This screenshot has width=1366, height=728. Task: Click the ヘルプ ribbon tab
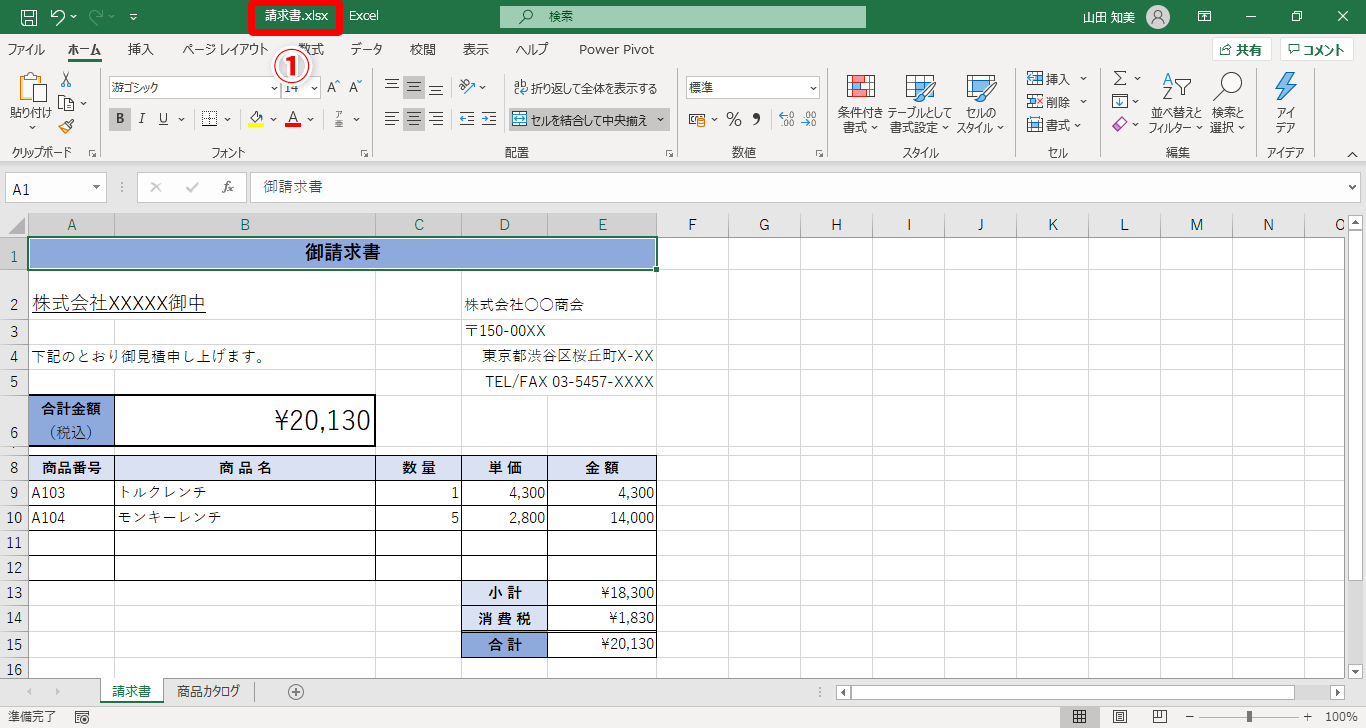tap(532, 49)
